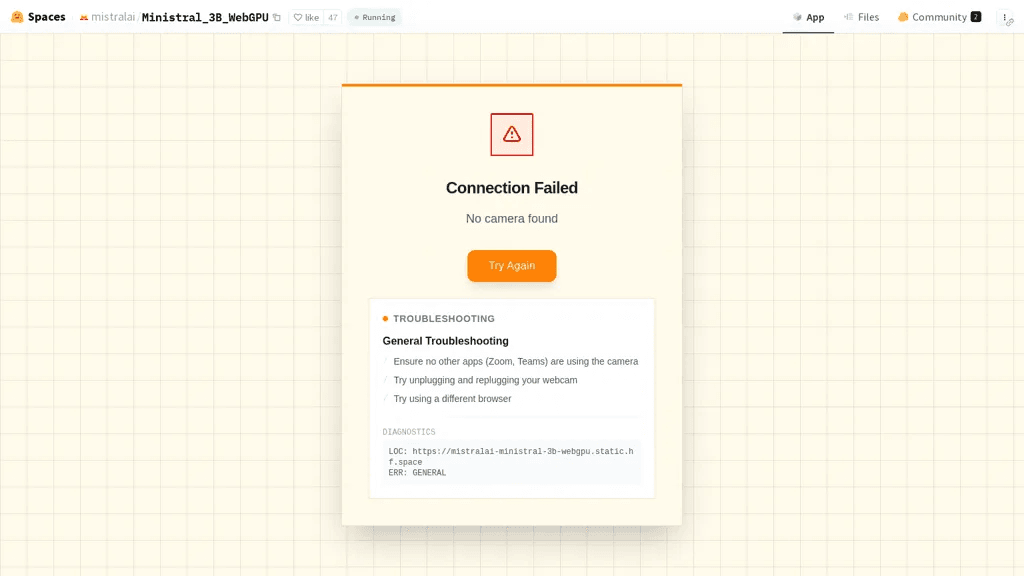Open the like count showing 47
This screenshot has width=1024, height=576.
click(333, 18)
